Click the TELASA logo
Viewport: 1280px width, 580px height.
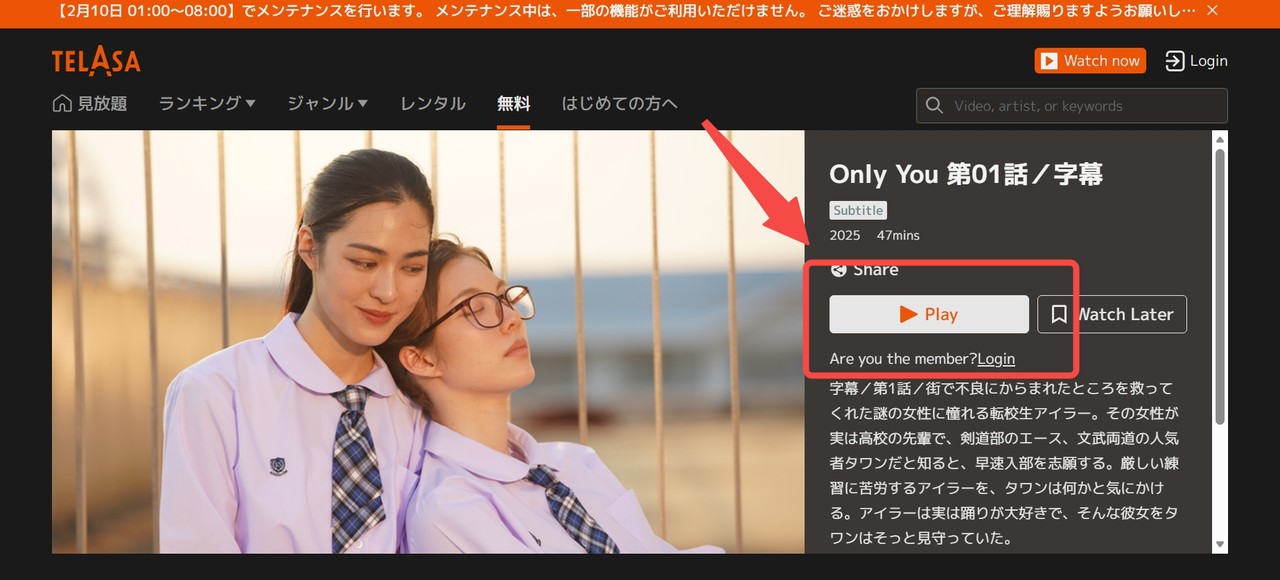tap(95, 60)
